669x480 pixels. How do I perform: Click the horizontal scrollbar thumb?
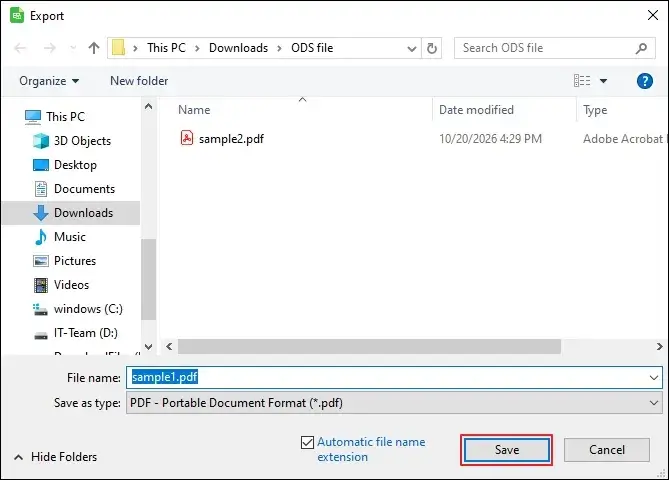coord(369,346)
